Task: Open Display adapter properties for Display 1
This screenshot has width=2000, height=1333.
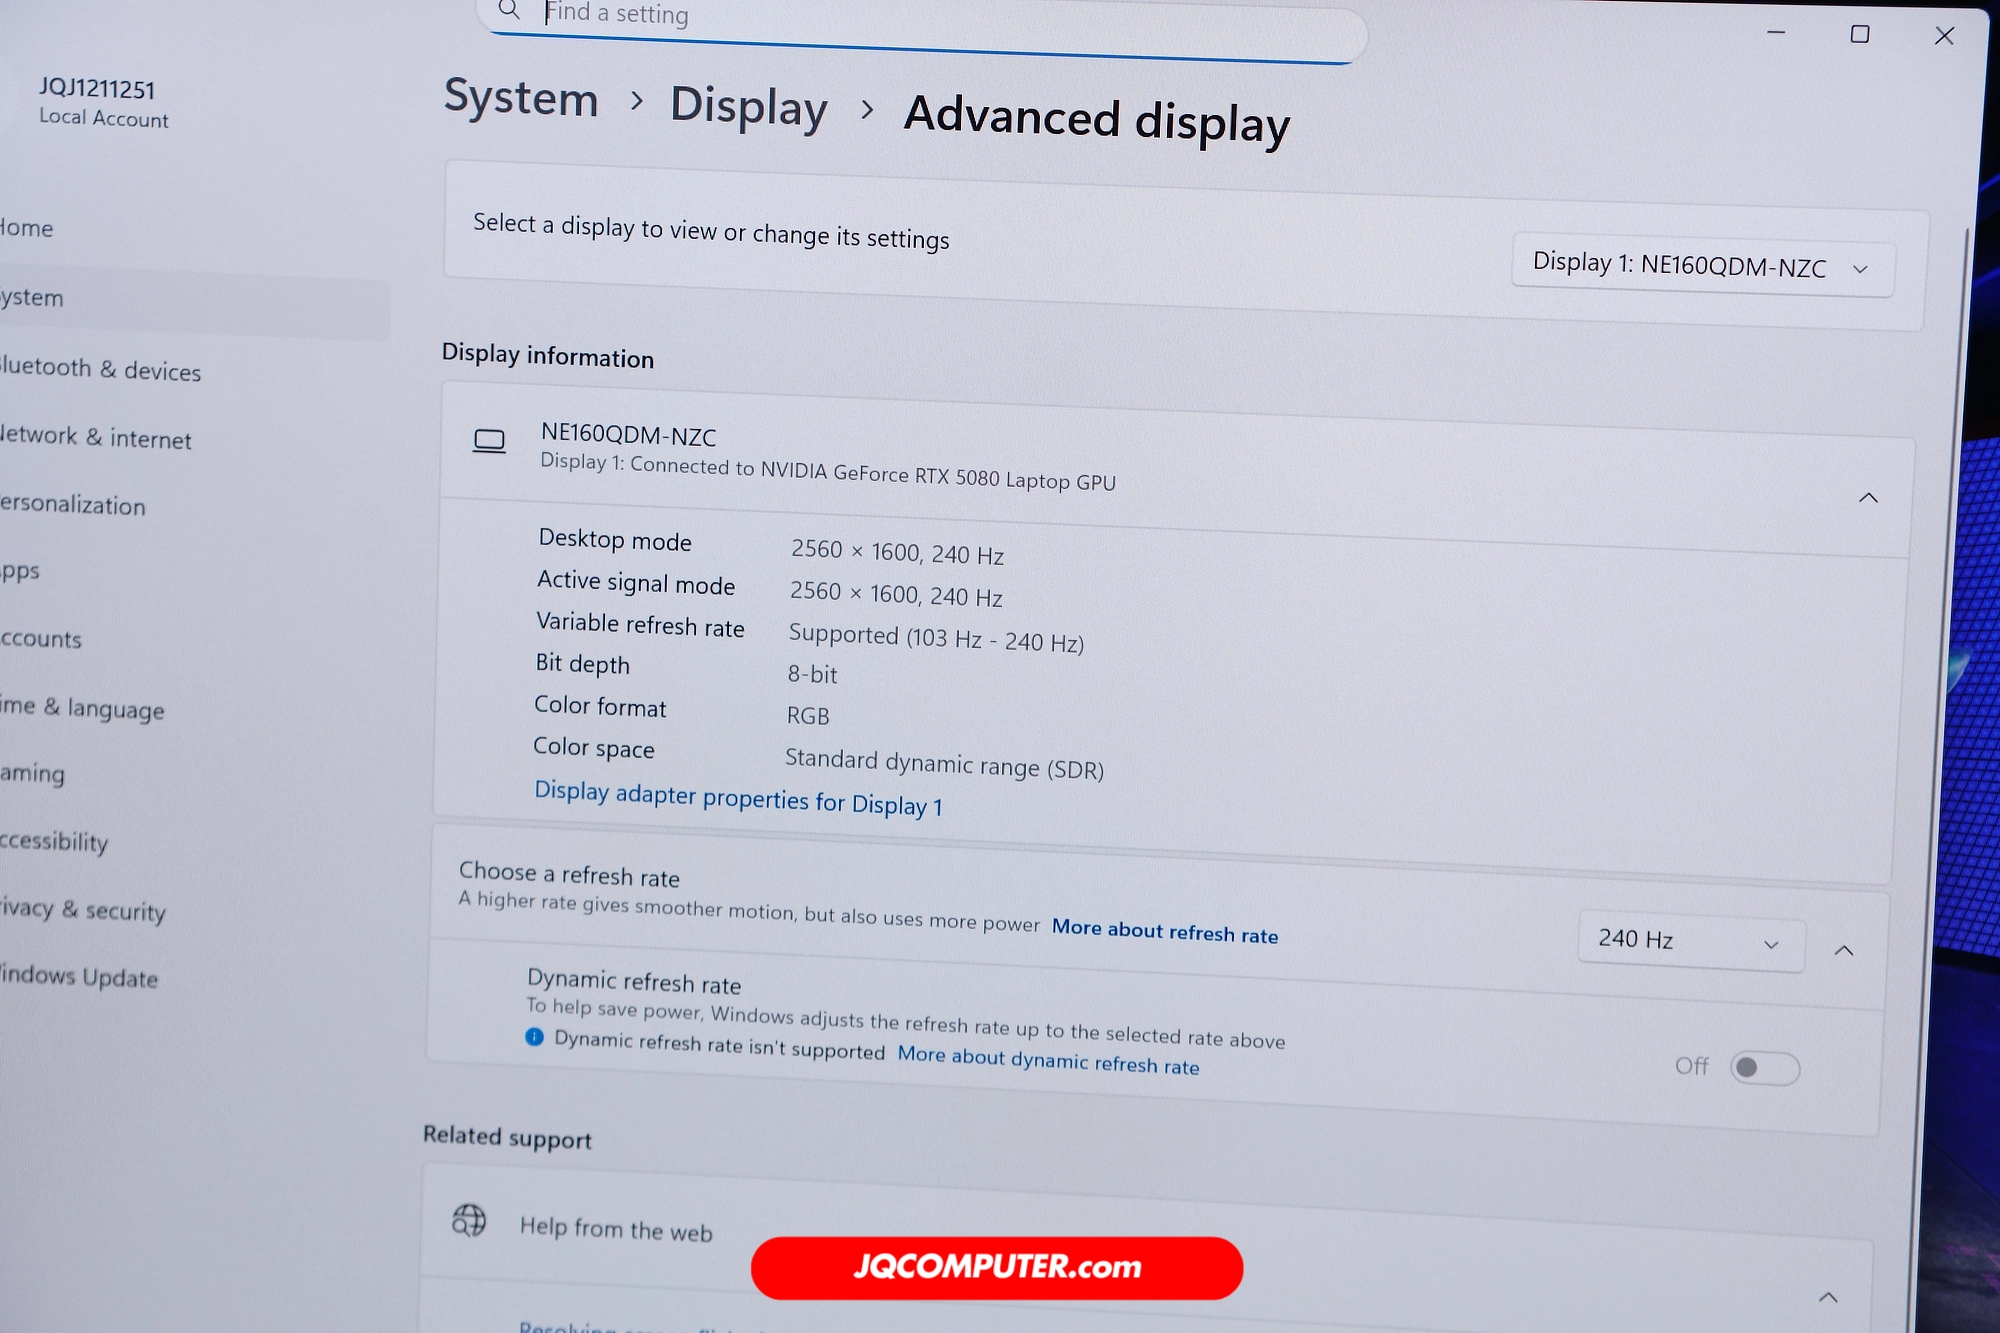Action: pos(739,799)
